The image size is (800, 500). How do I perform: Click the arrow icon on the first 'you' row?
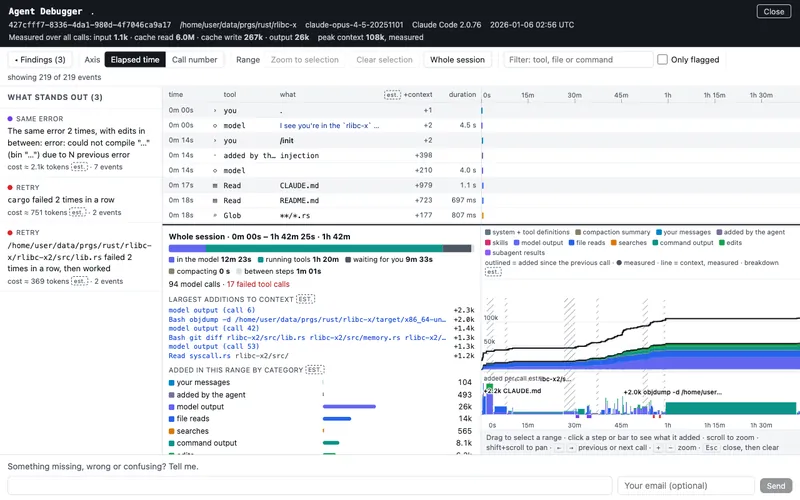(215, 110)
